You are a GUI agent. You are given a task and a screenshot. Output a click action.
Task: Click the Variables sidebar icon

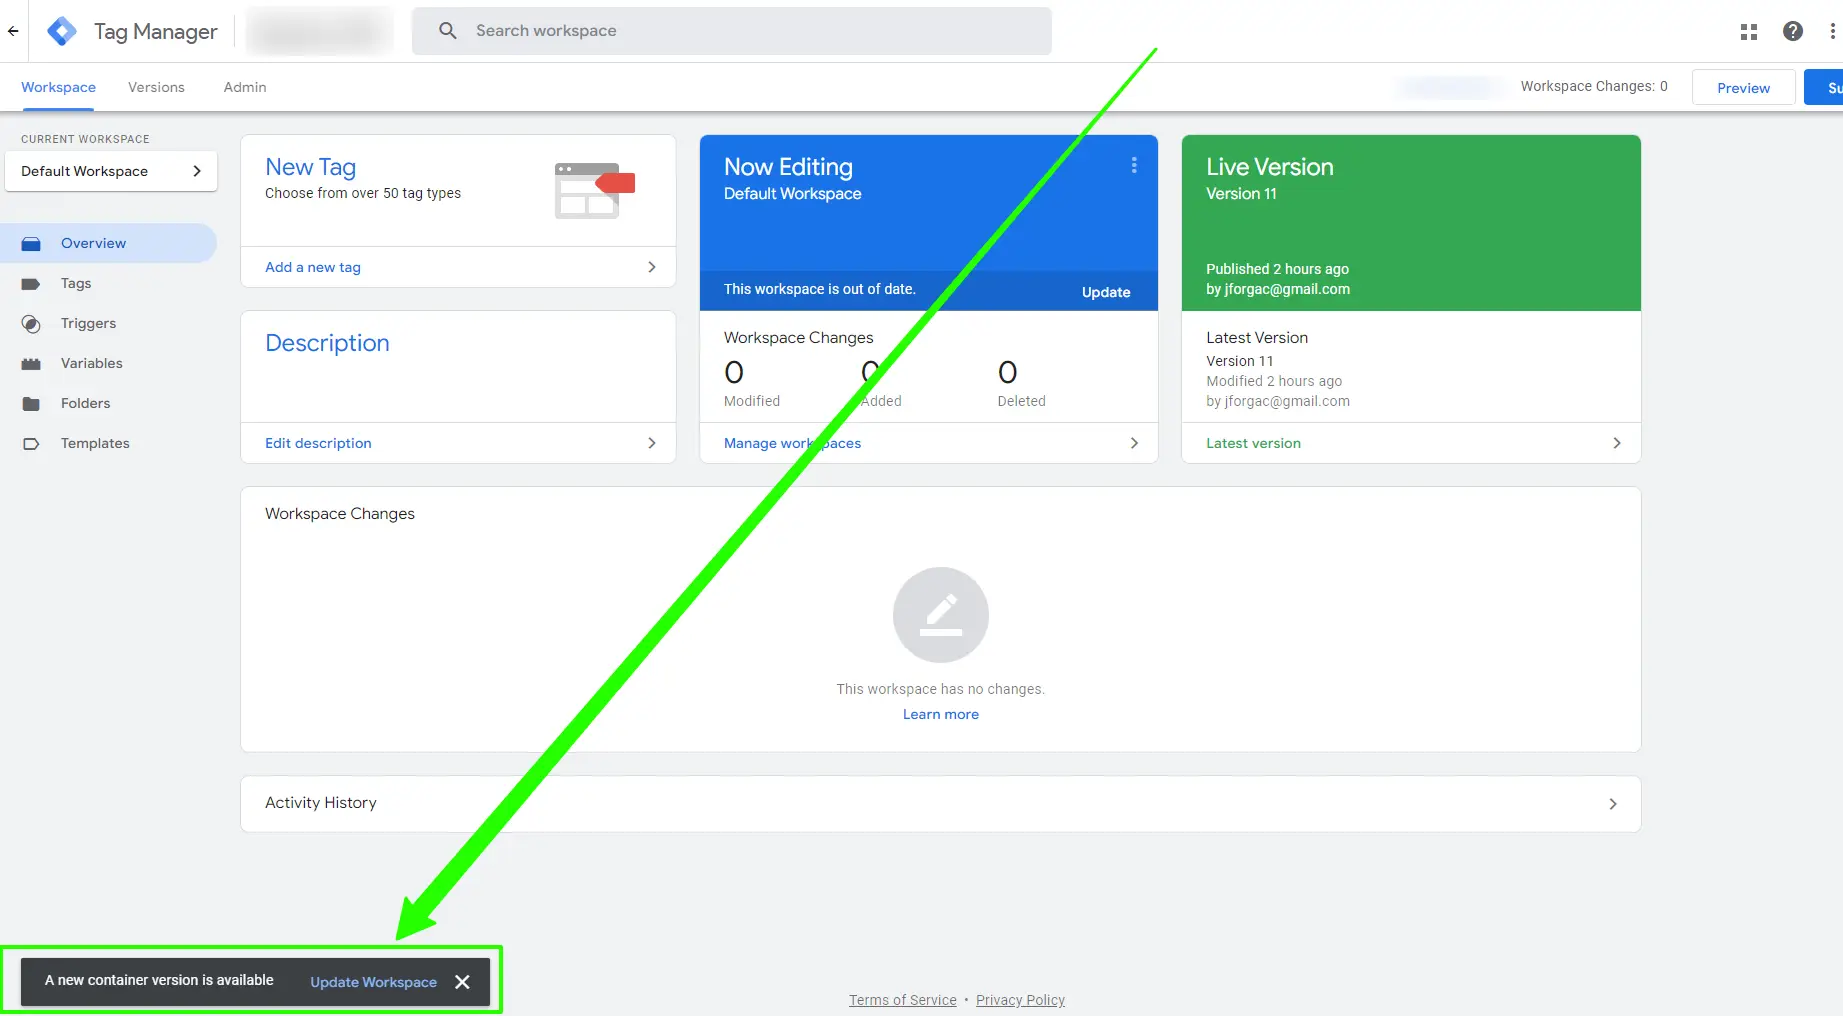coord(31,364)
